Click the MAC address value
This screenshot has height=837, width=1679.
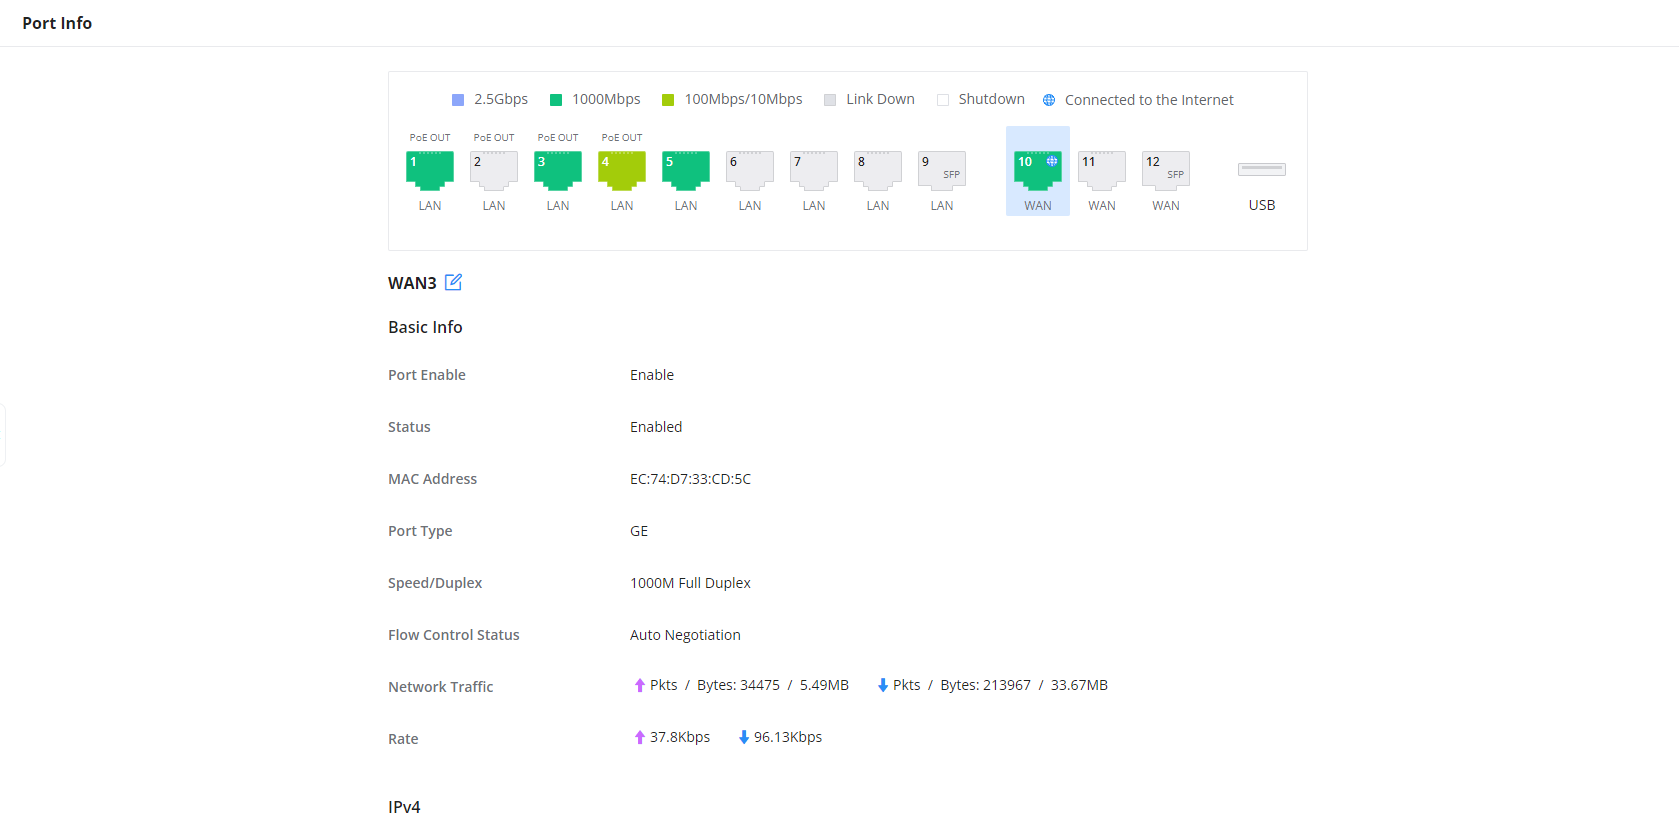click(x=690, y=479)
